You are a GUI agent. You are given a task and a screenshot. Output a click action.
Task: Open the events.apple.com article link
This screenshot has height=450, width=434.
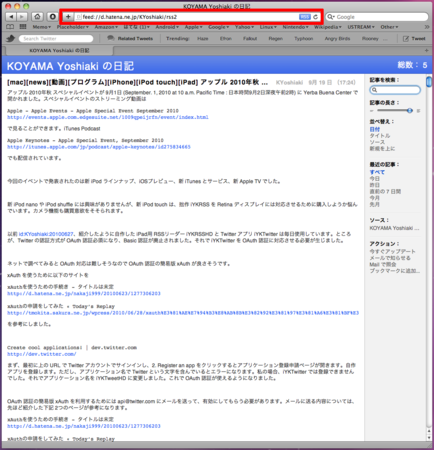coord(108,117)
